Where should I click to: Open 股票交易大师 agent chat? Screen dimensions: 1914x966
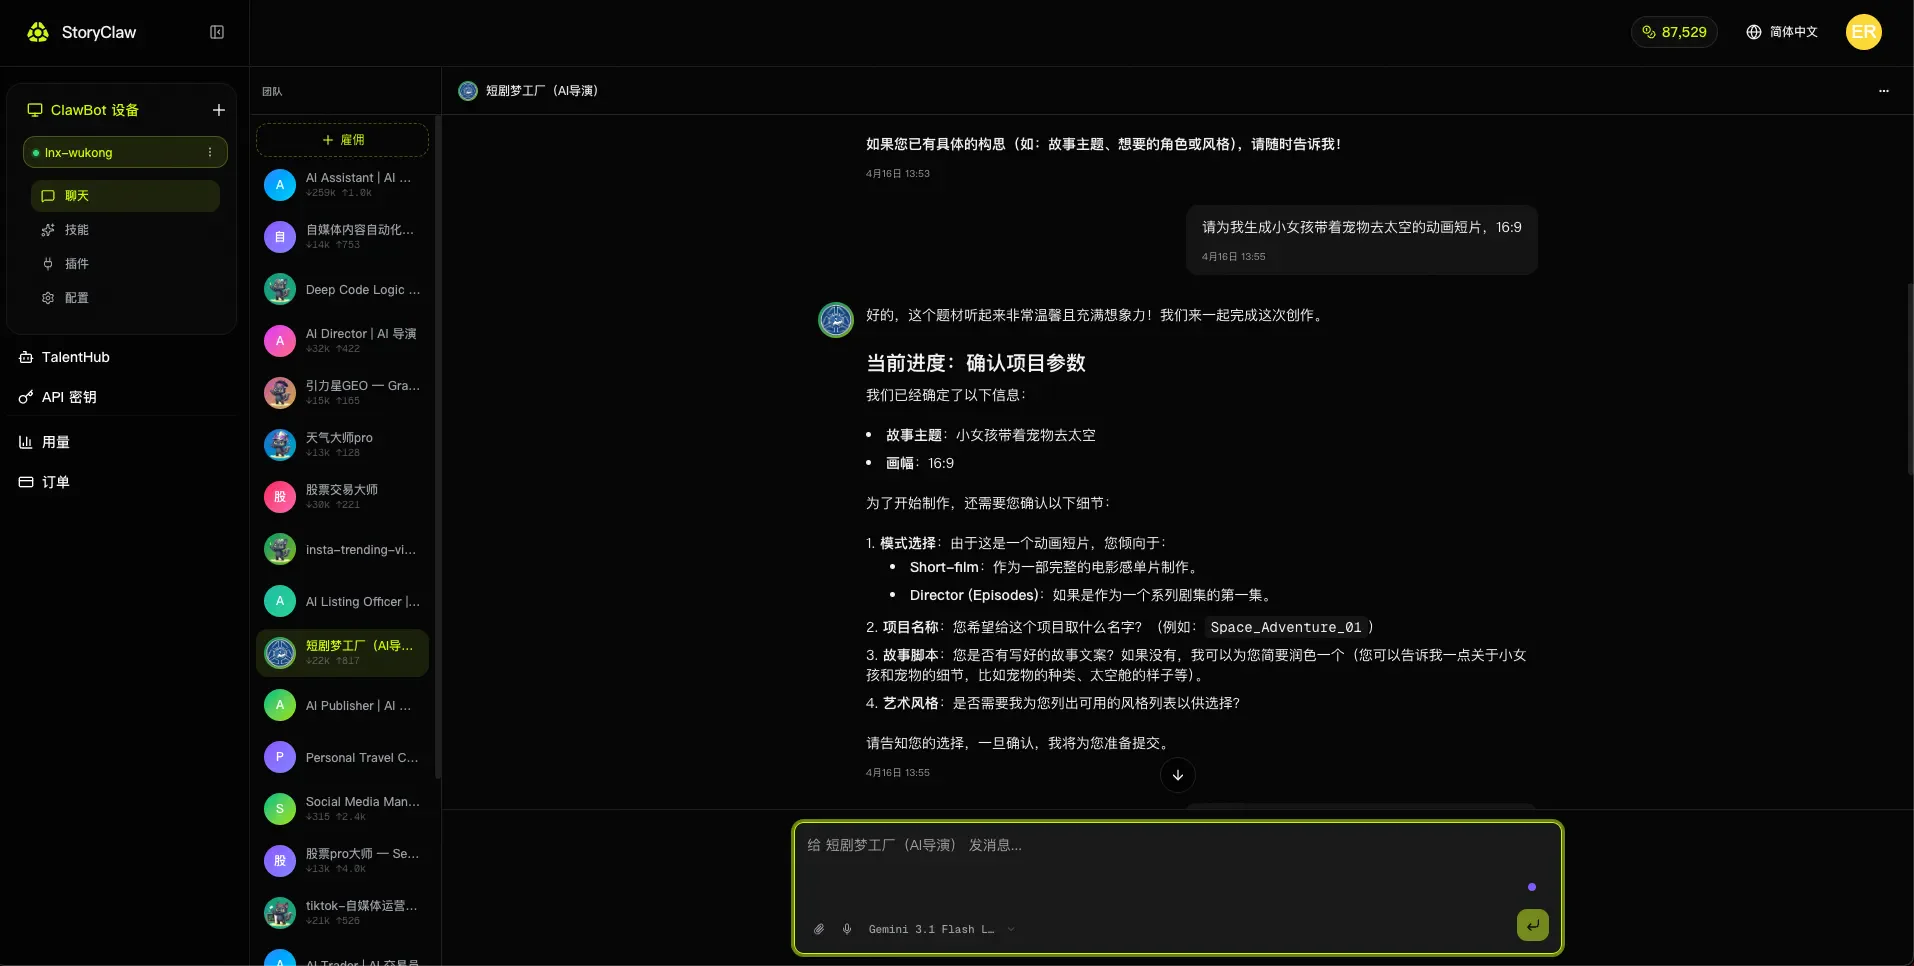click(342, 497)
